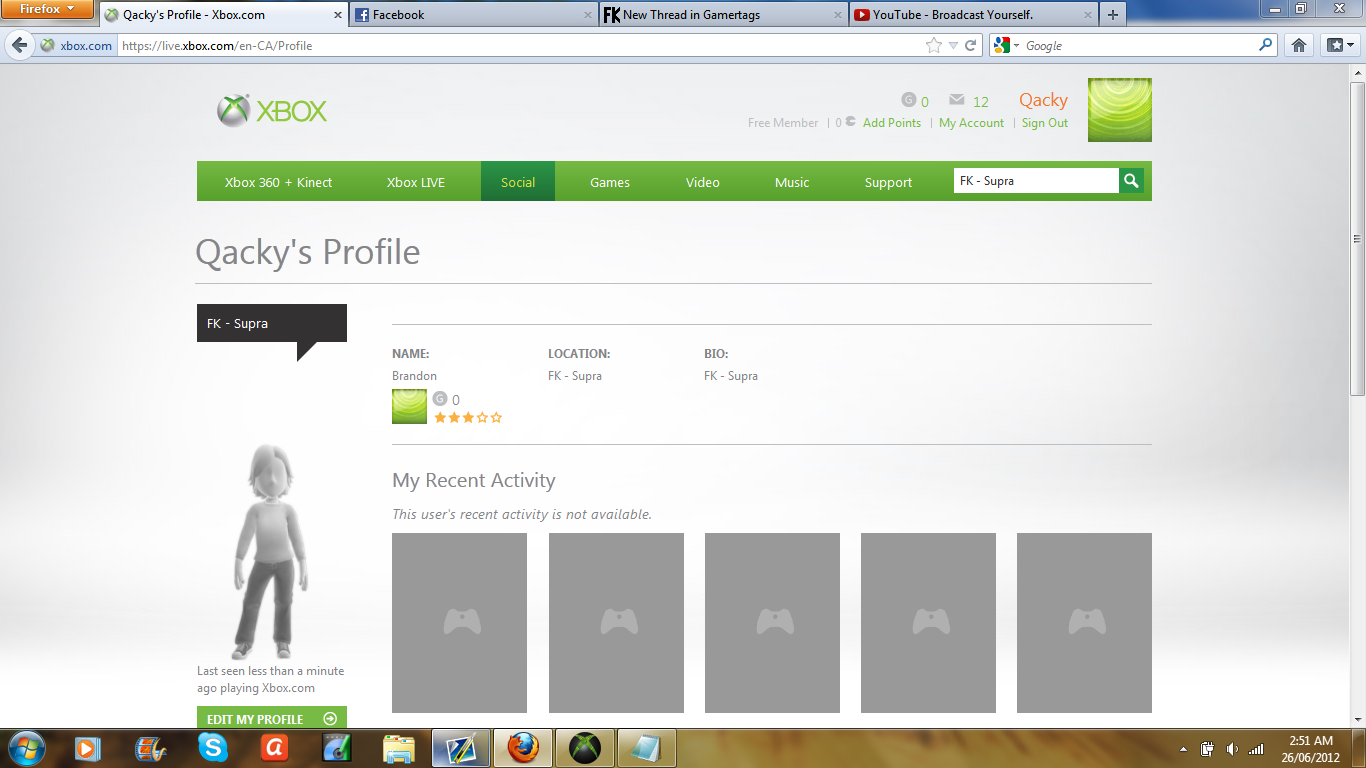Bookmark page with the star icon

[934, 45]
